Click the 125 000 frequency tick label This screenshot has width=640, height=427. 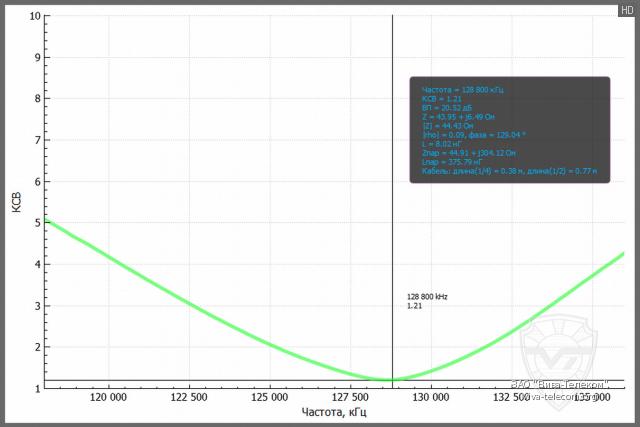(269, 397)
